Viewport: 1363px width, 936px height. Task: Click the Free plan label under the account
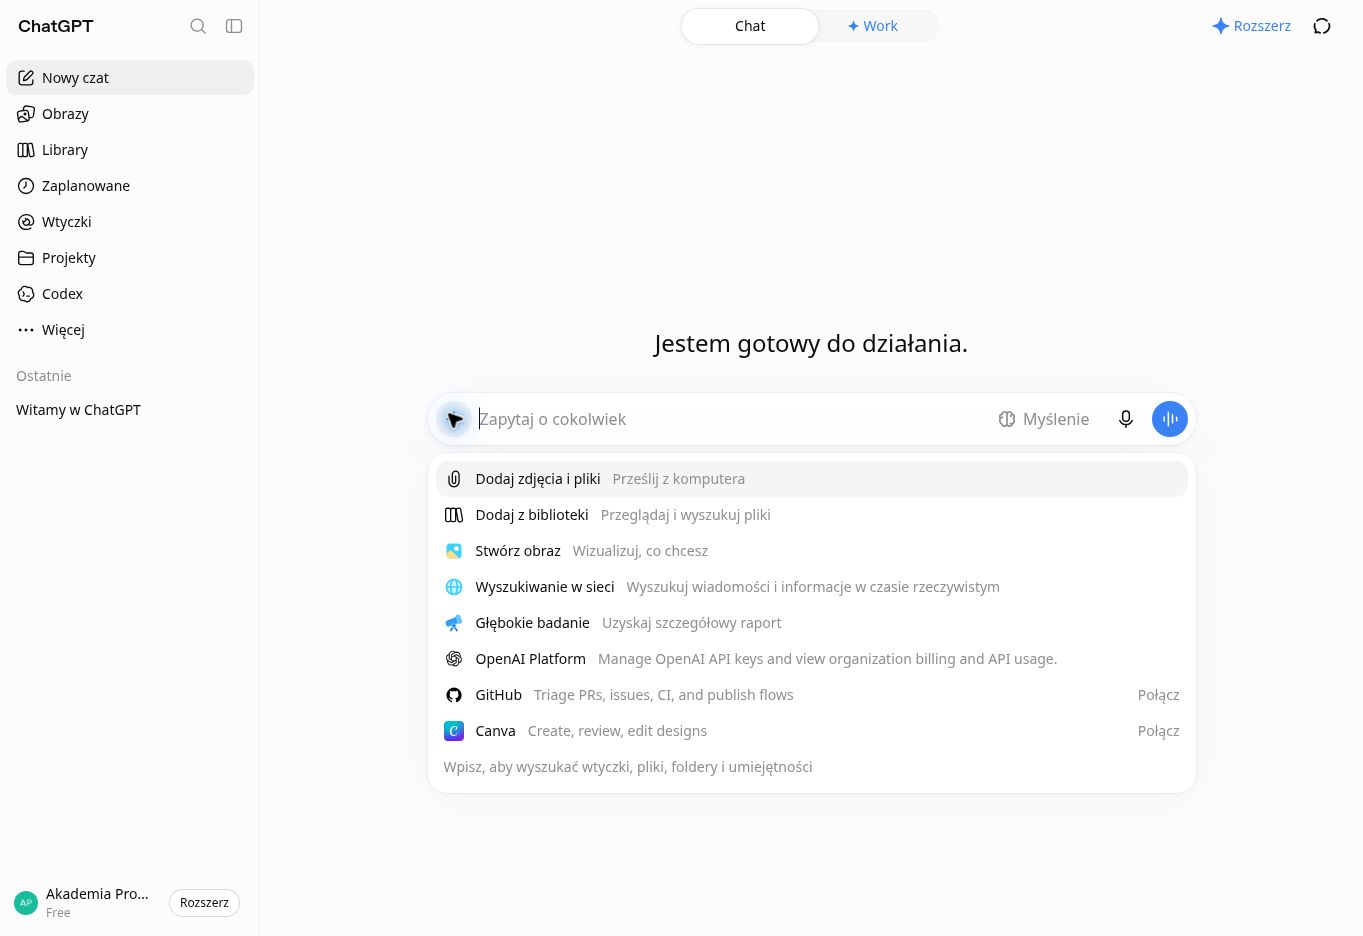pyautogui.click(x=58, y=913)
